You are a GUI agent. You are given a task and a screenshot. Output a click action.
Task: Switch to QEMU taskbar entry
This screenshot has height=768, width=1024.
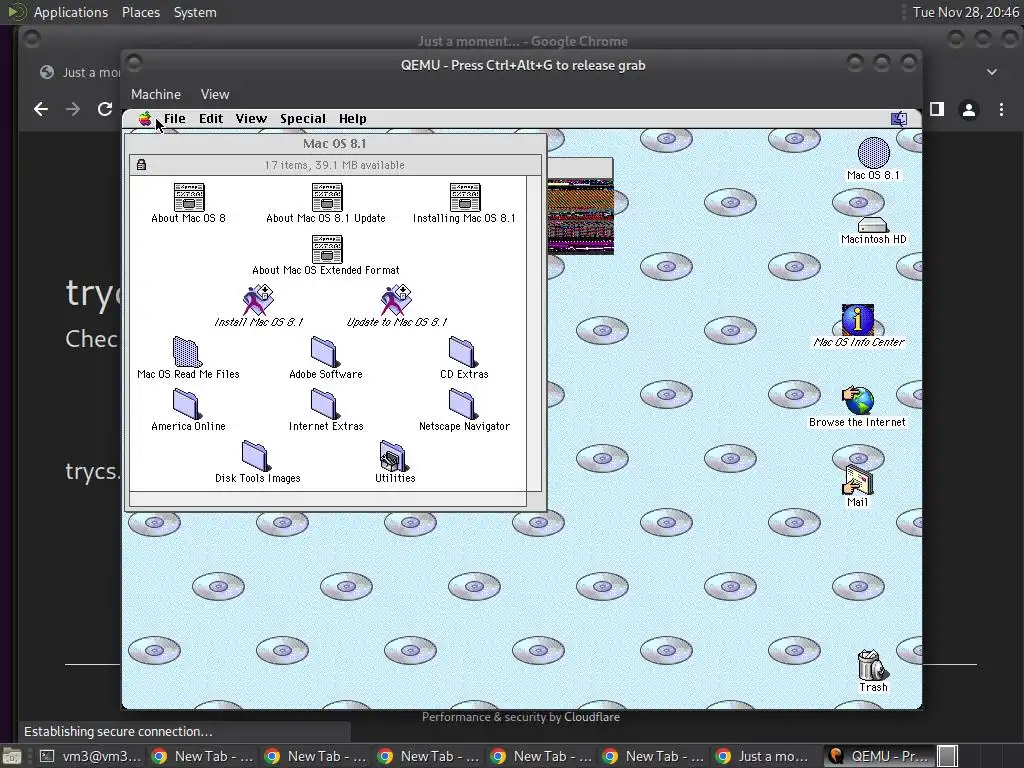(x=879, y=756)
